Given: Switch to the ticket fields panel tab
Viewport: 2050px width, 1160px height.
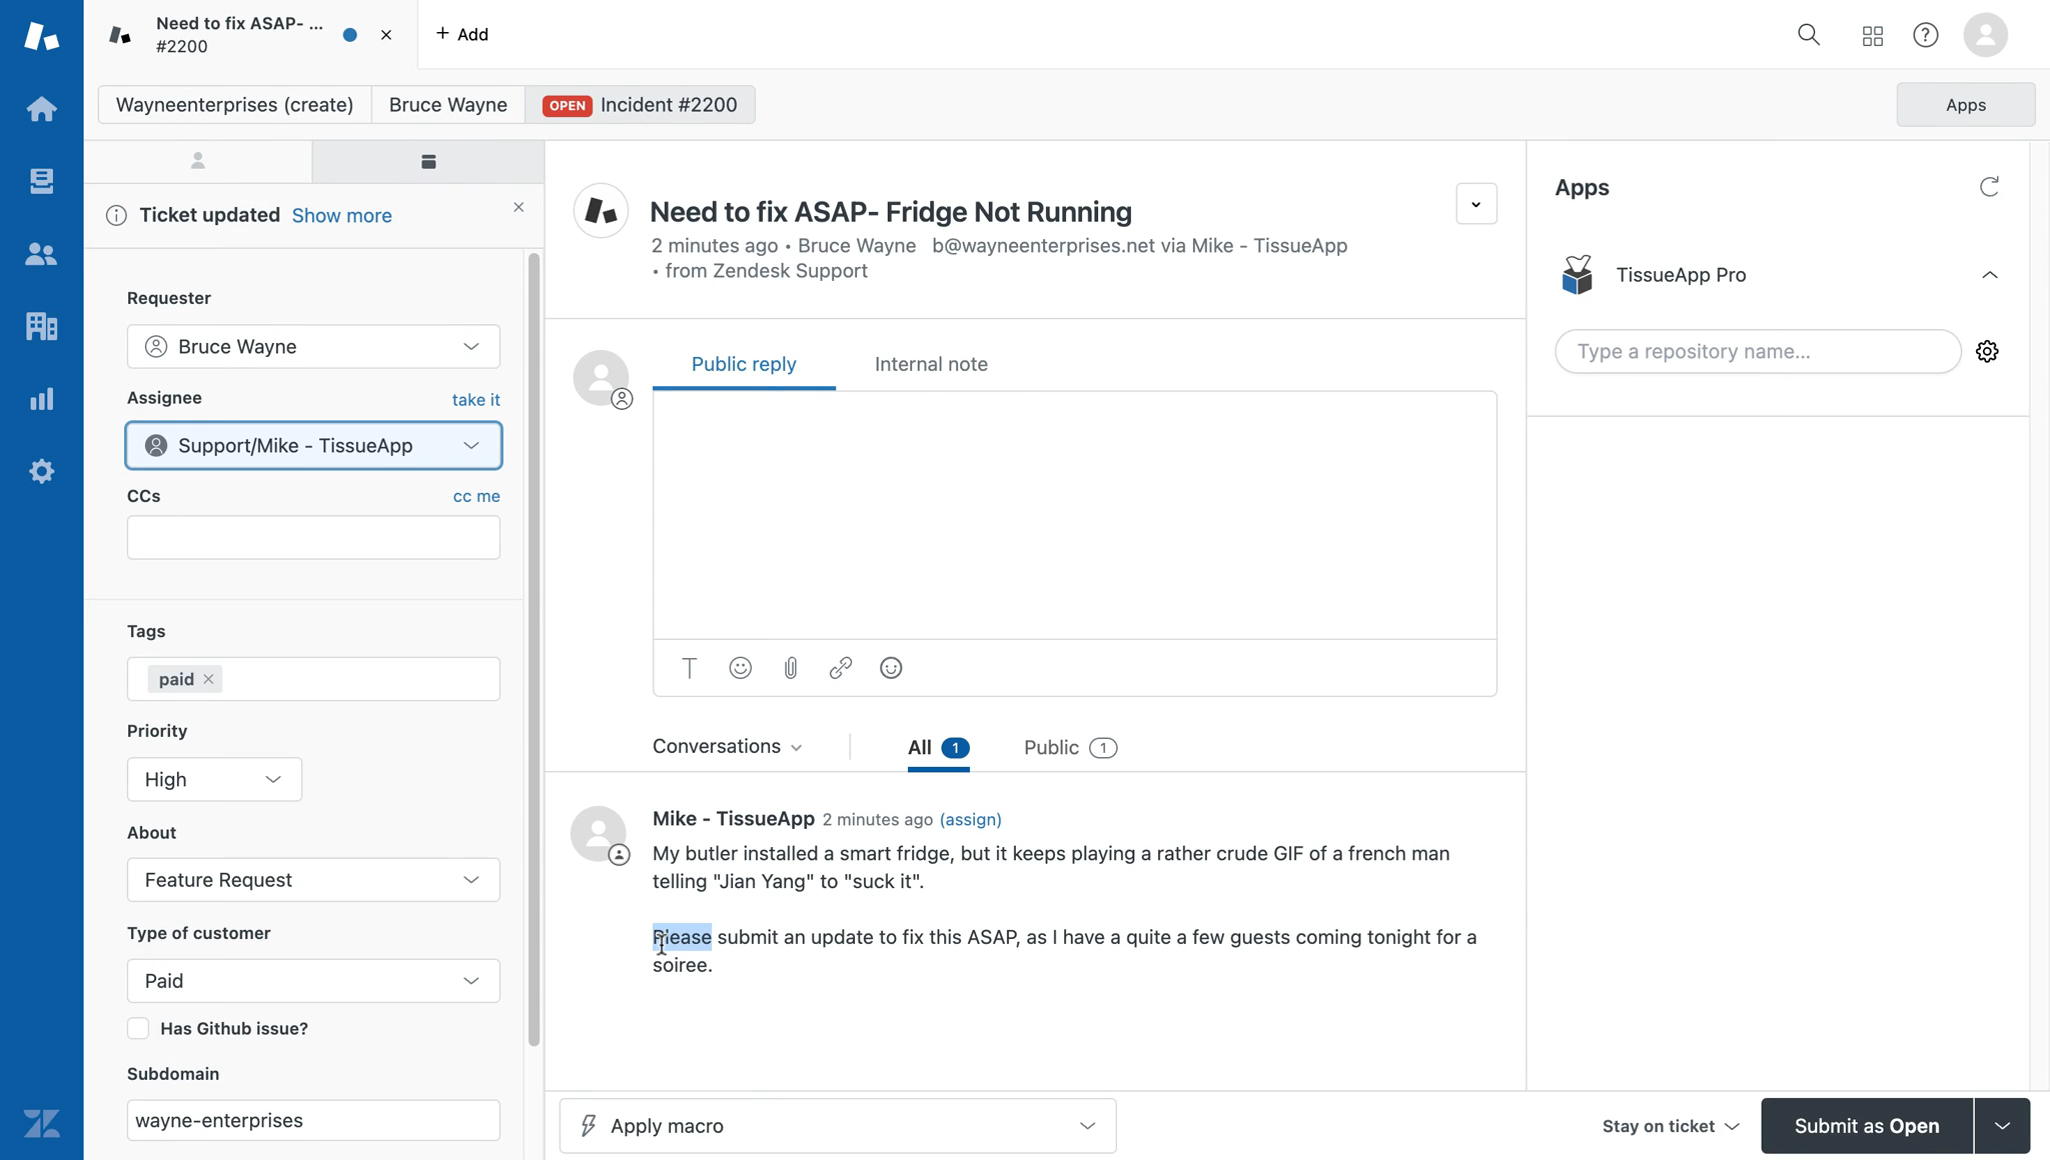Looking at the screenshot, I should [x=428, y=161].
